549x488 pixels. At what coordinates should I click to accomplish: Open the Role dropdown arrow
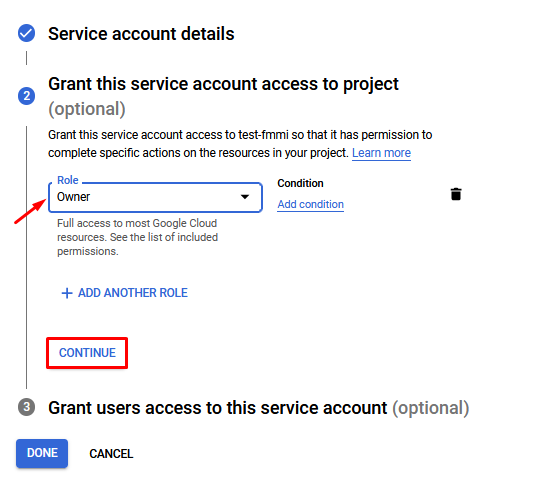245,197
